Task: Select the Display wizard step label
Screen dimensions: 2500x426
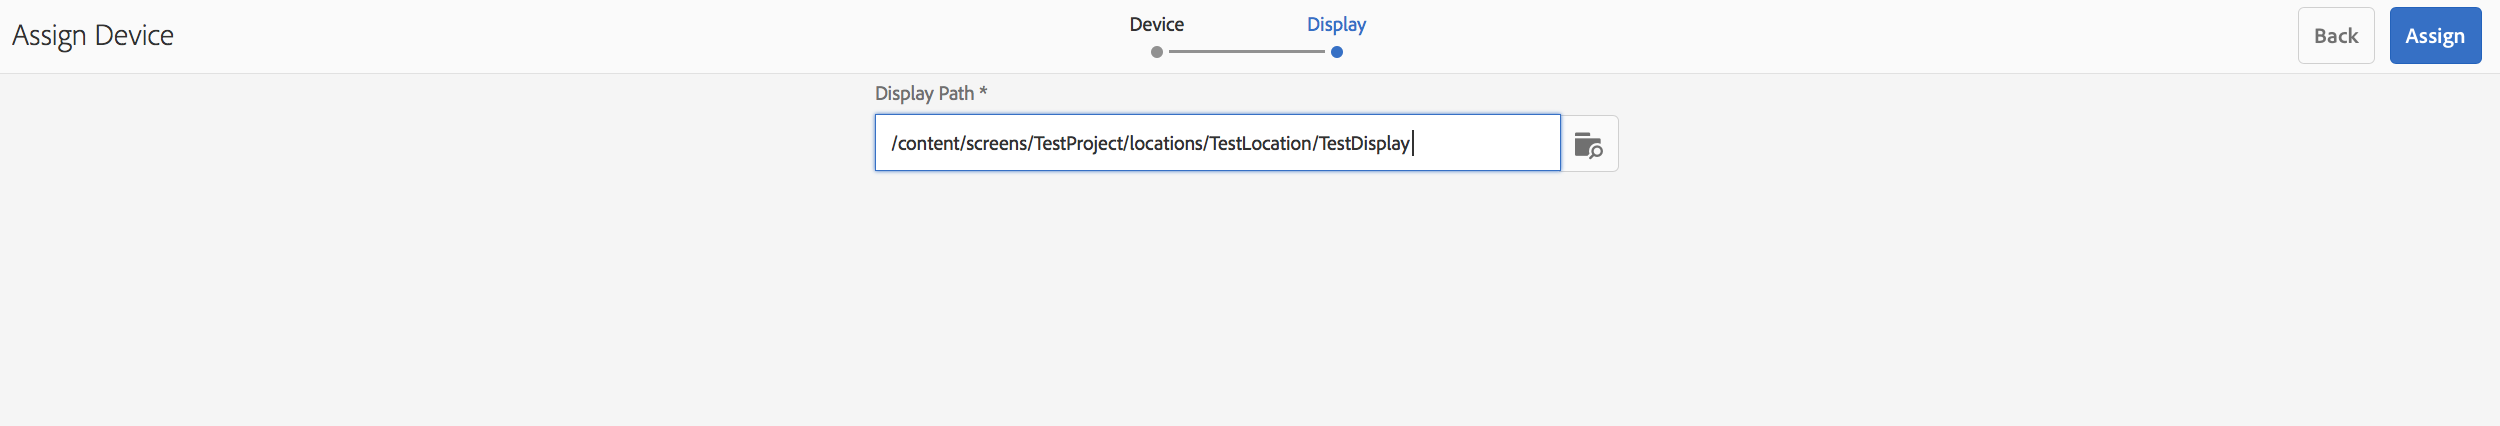Action: click(x=1336, y=24)
